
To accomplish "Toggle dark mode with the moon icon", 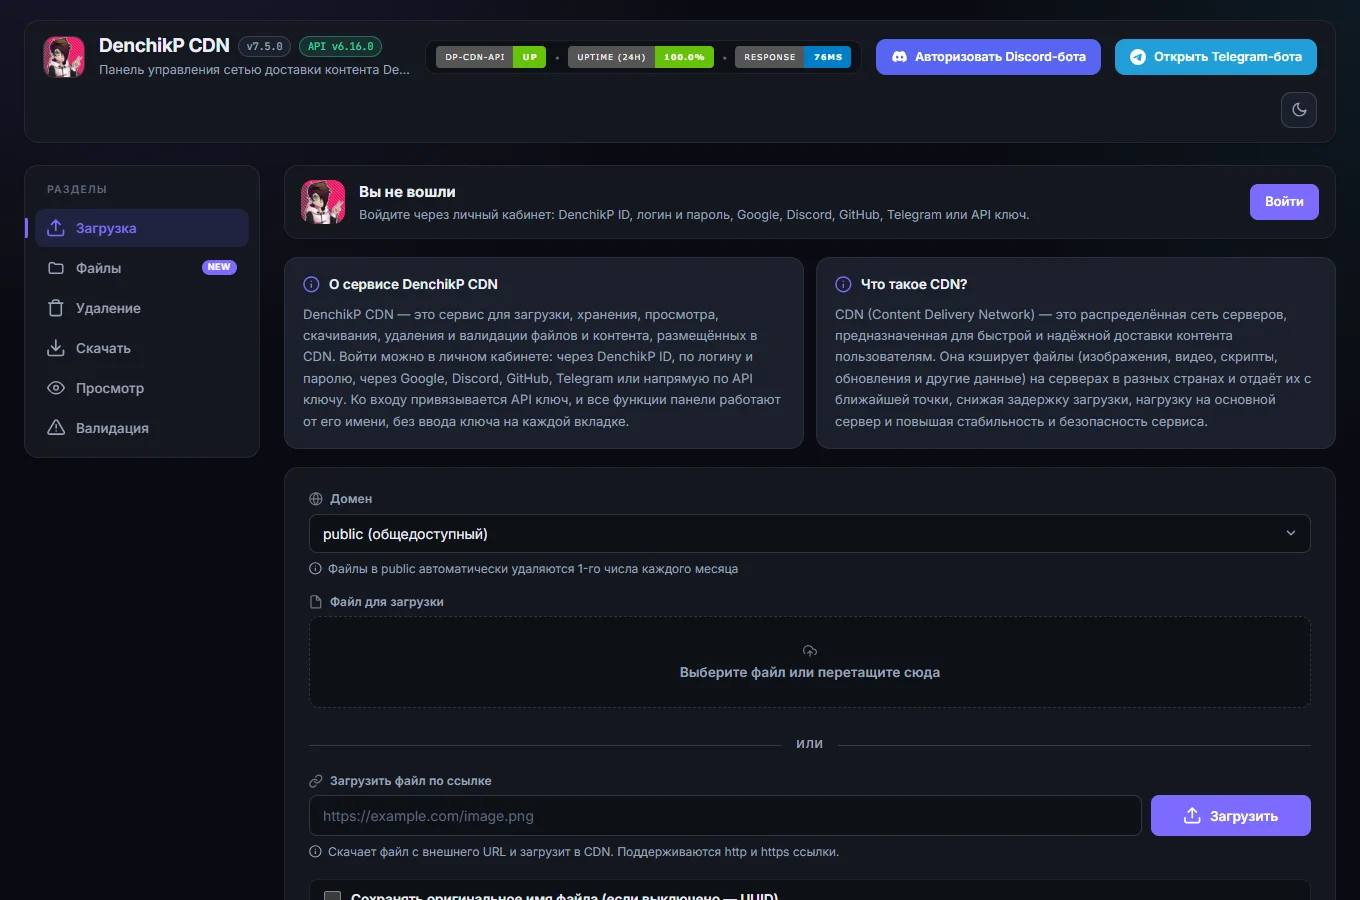I will (x=1299, y=110).
